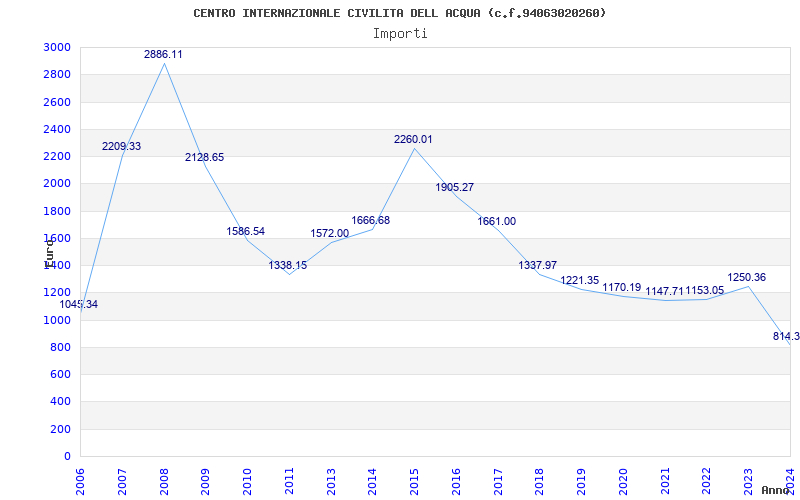Click the 2017 x-axis year label
This screenshot has width=800, height=500.
tap(498, 482)
